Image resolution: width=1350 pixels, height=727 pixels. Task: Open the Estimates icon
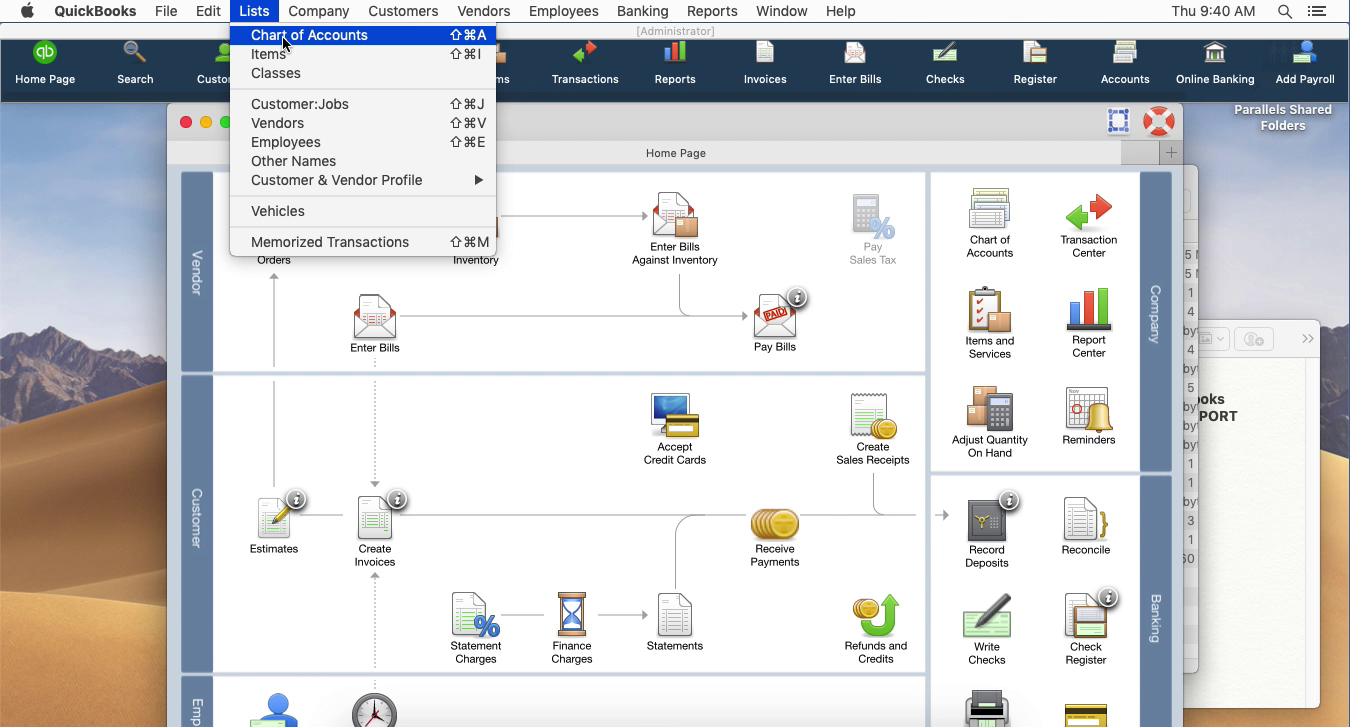pyautogui.click(x=274, y=517)
